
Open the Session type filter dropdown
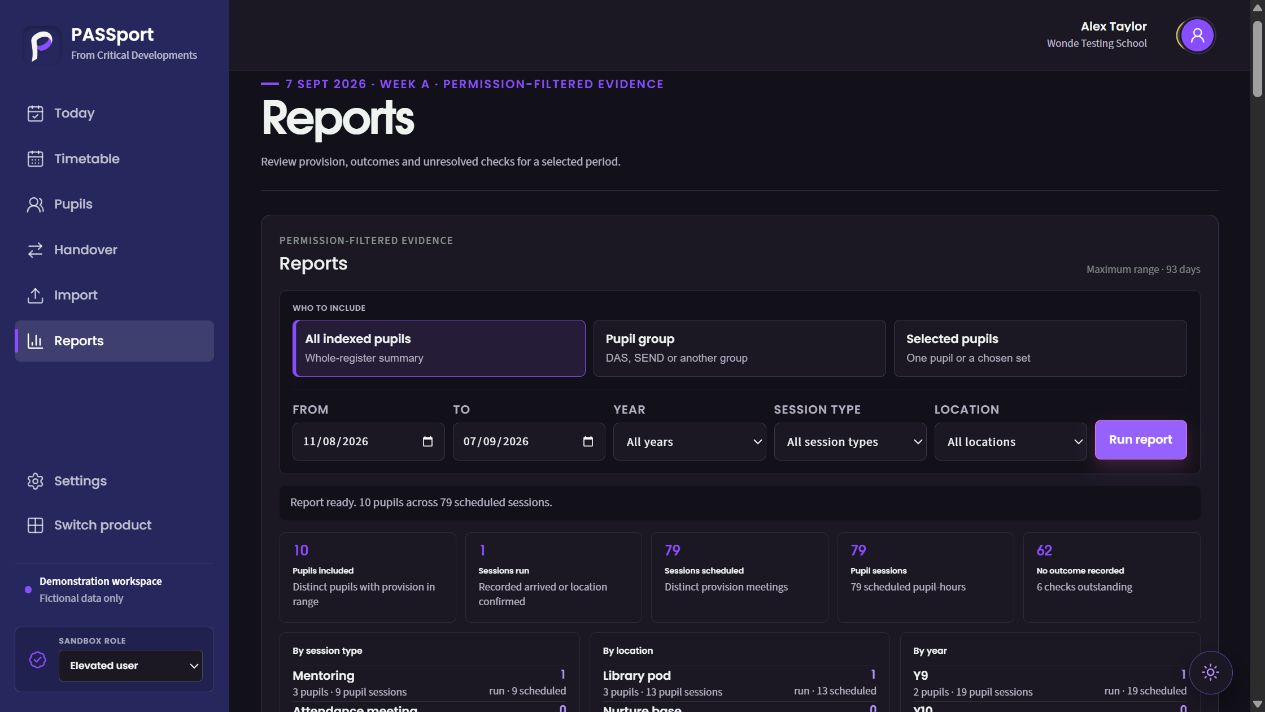(x=850, y=442)
